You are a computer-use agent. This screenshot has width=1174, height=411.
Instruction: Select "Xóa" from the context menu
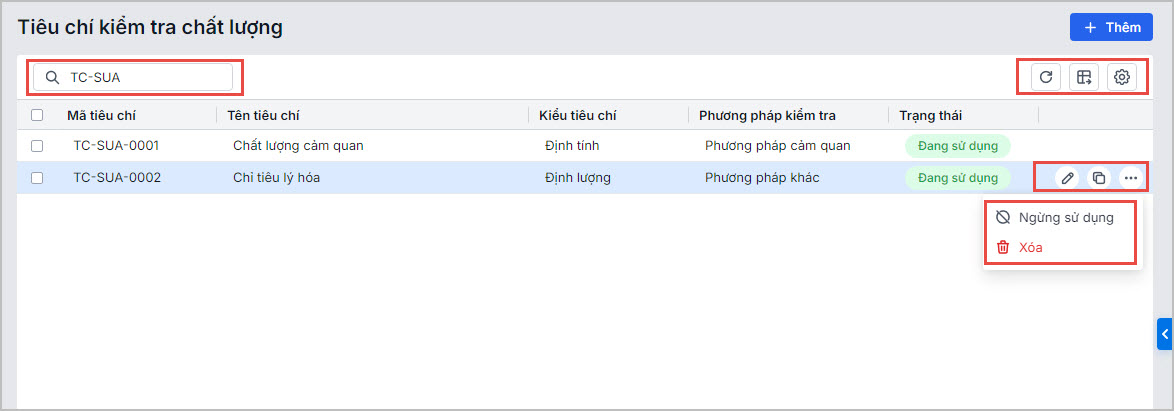(1031, 247)
